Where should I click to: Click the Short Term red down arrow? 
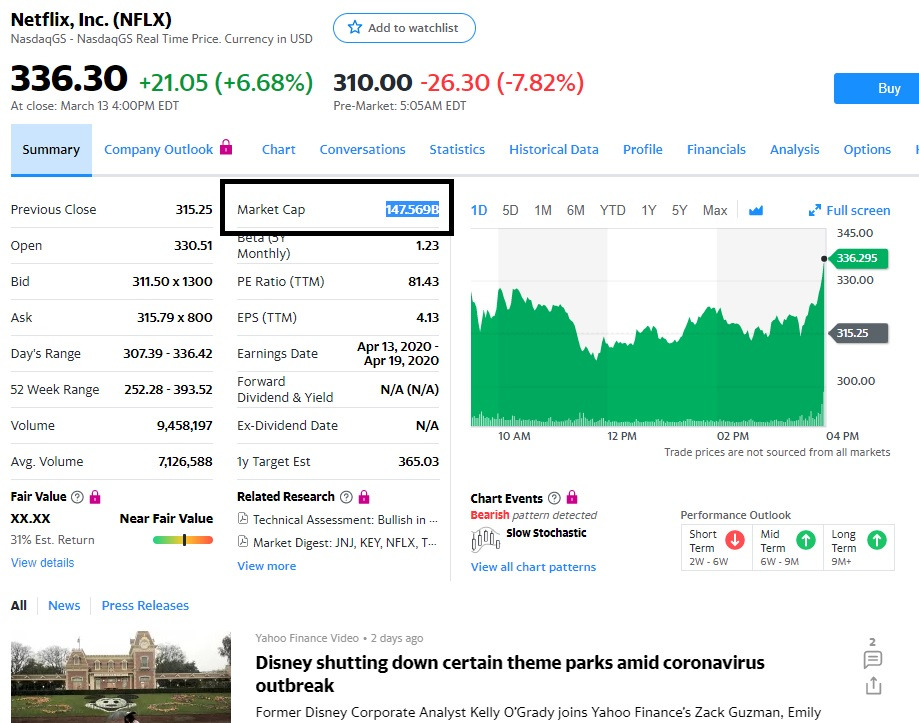point(735,540)
